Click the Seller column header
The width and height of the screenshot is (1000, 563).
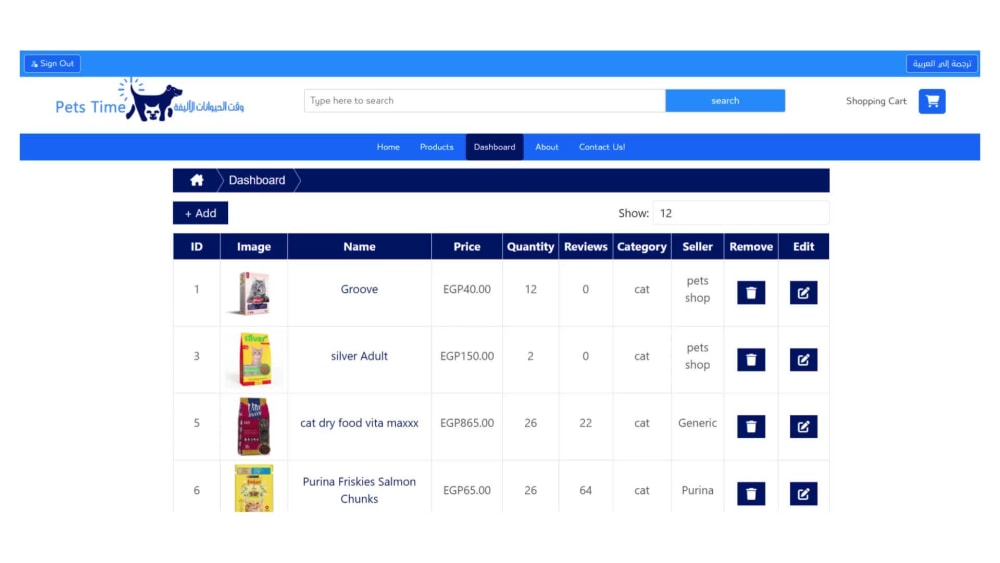(697, 247)
